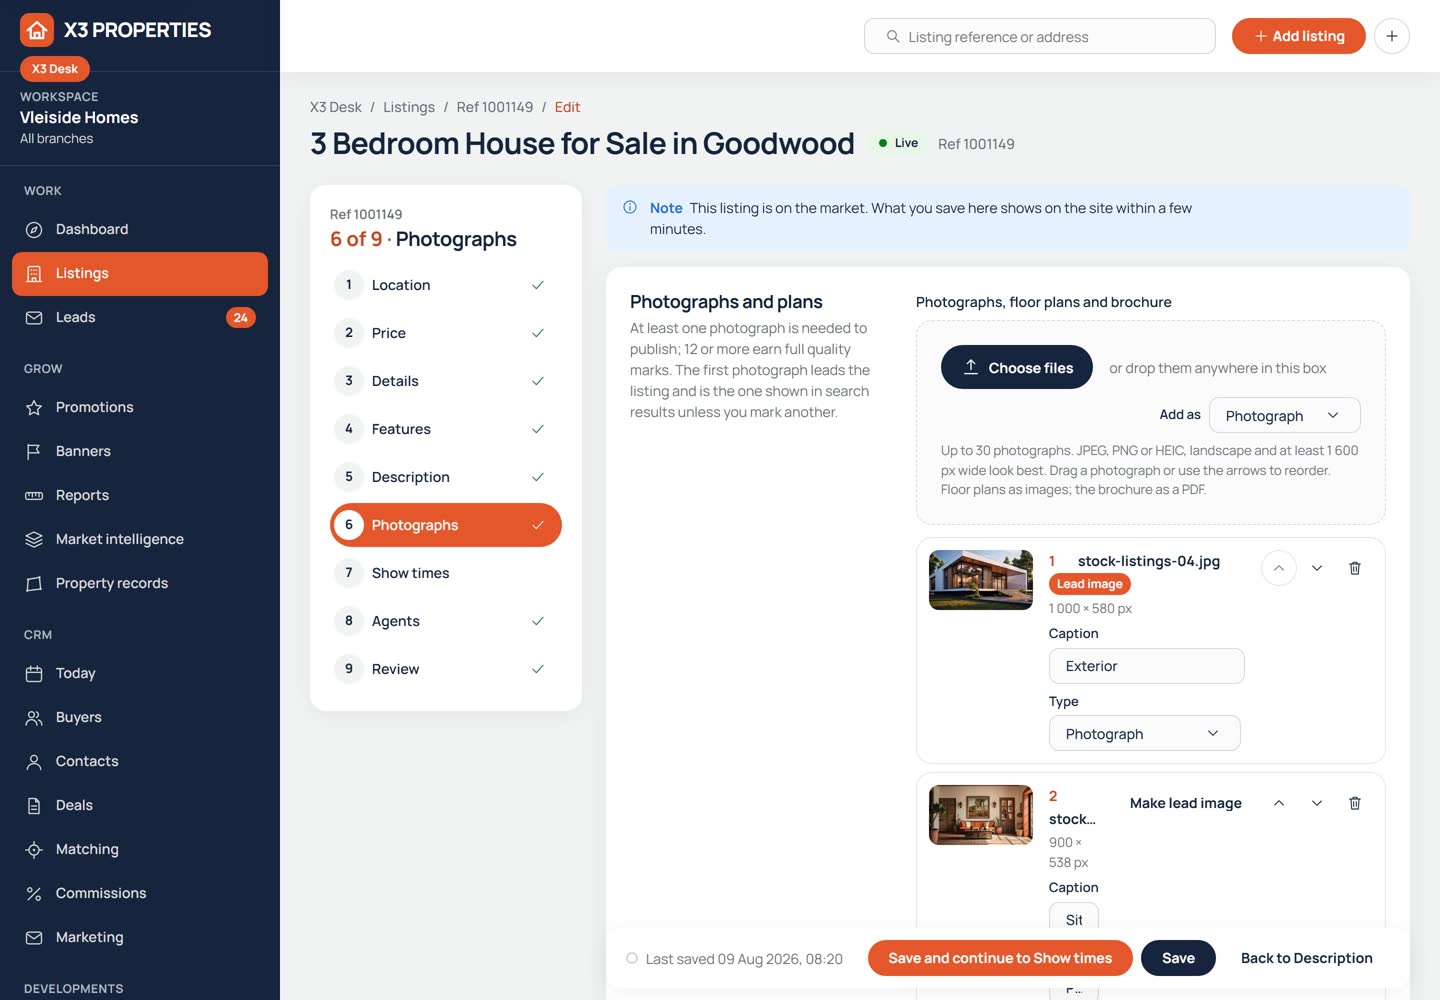
Task: Go to step 1 Location
Action: coord(446,285)
